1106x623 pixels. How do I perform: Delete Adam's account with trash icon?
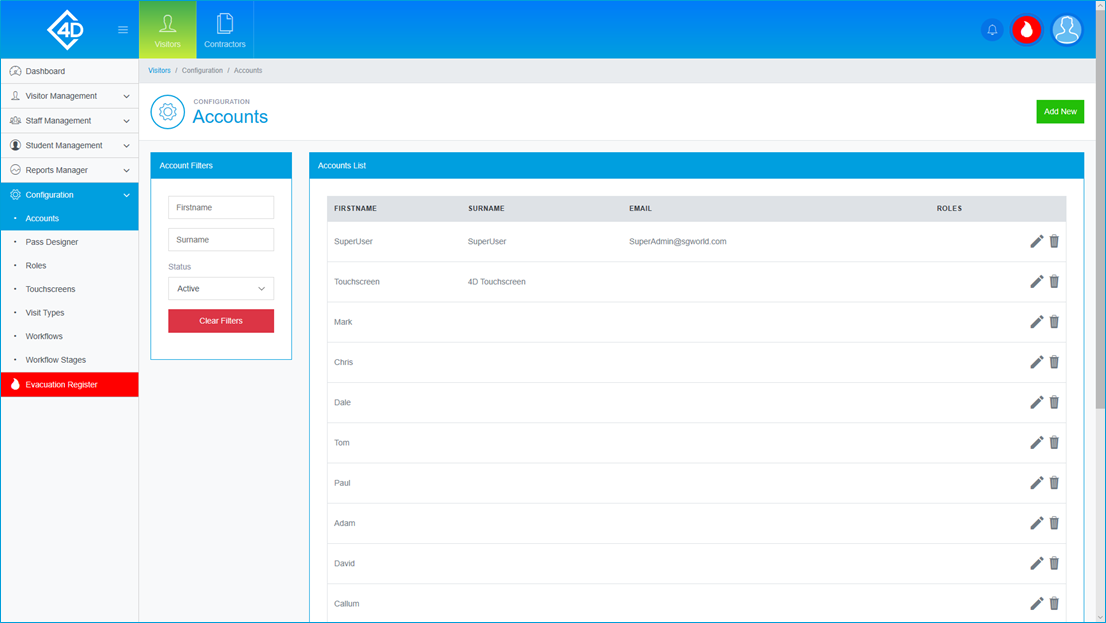coord(1054,523)
